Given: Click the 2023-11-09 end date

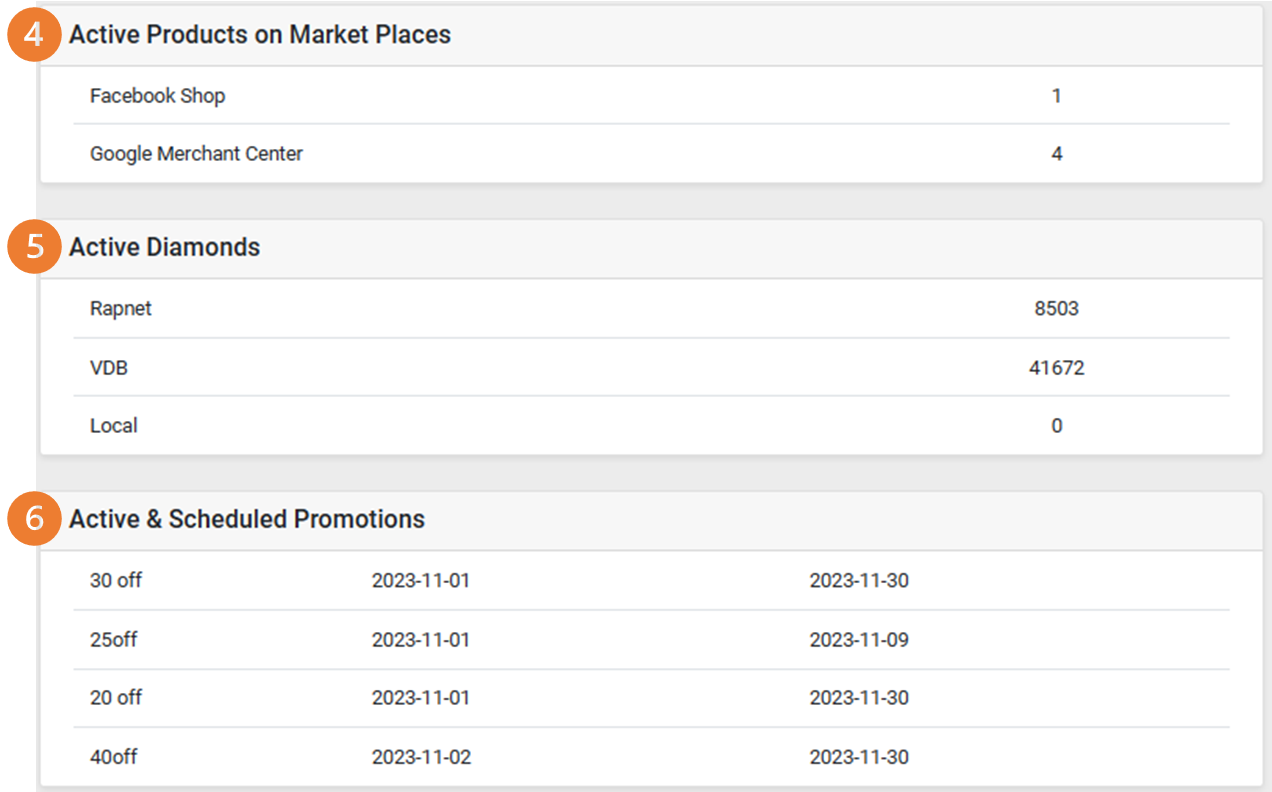Looking at the screenshot, I should [859, 639].
